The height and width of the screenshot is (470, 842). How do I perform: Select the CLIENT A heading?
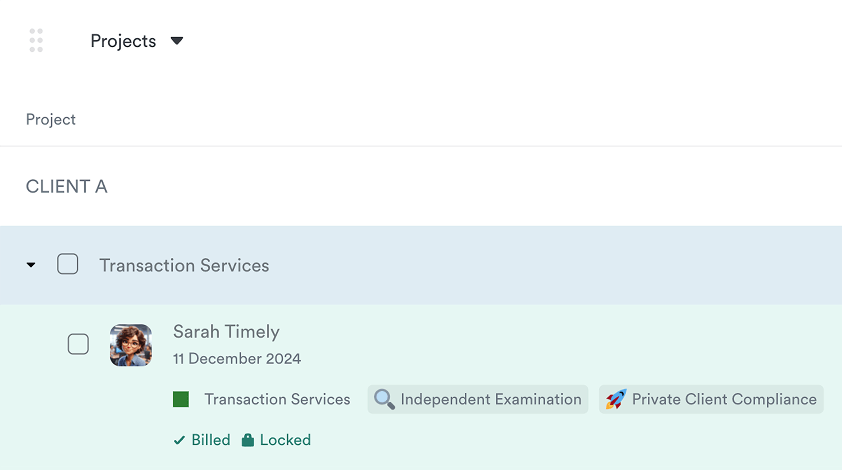[67, 187]
